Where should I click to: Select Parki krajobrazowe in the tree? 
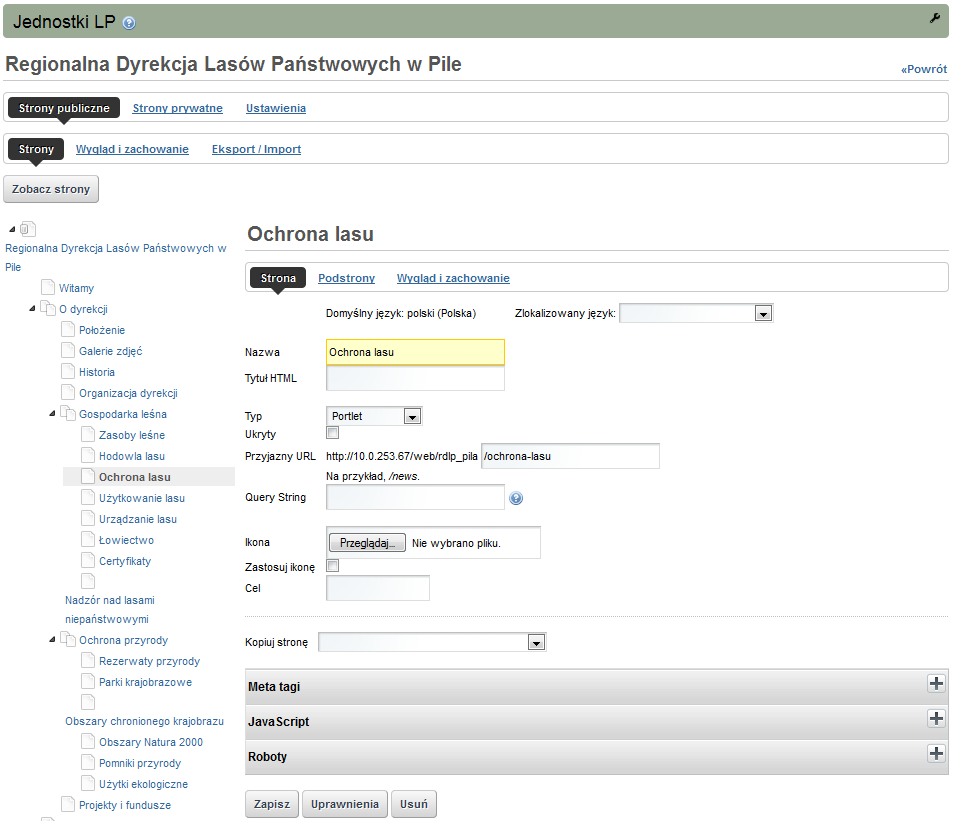[145, 682]
